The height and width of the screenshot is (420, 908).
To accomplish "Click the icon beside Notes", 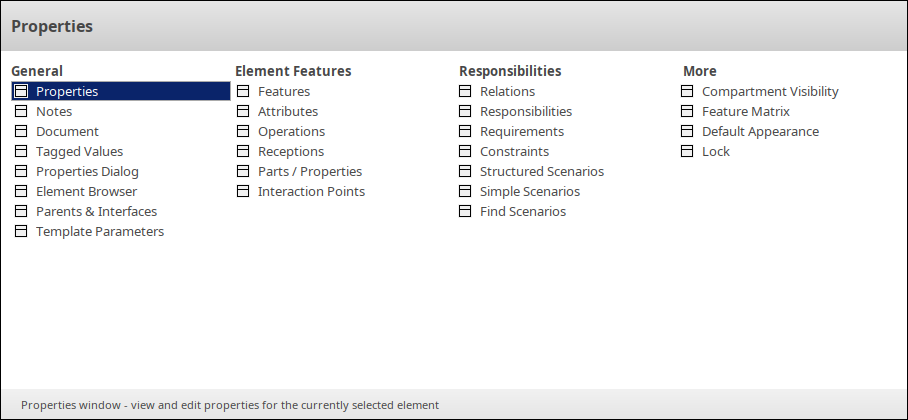I will (x=20, y=111).
